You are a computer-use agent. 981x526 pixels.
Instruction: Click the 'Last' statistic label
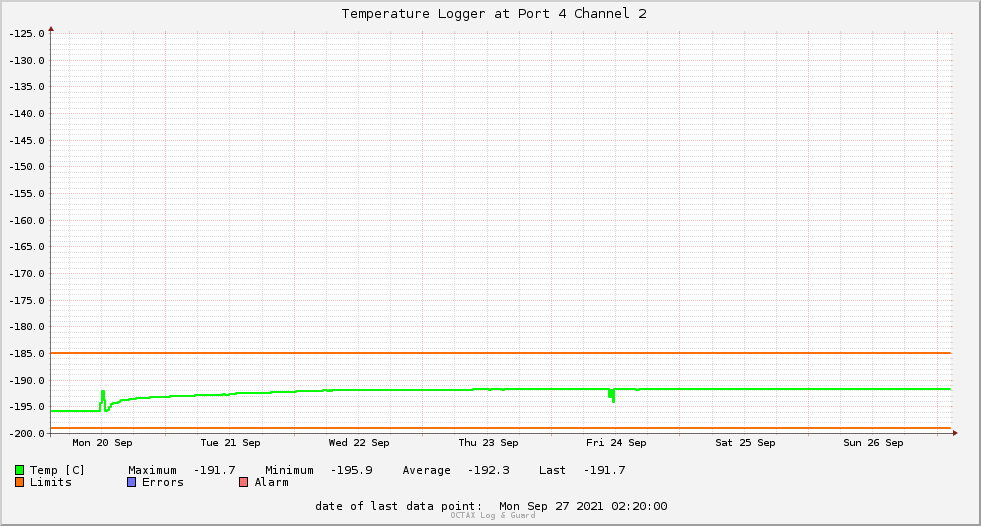(x=552, y=470)
